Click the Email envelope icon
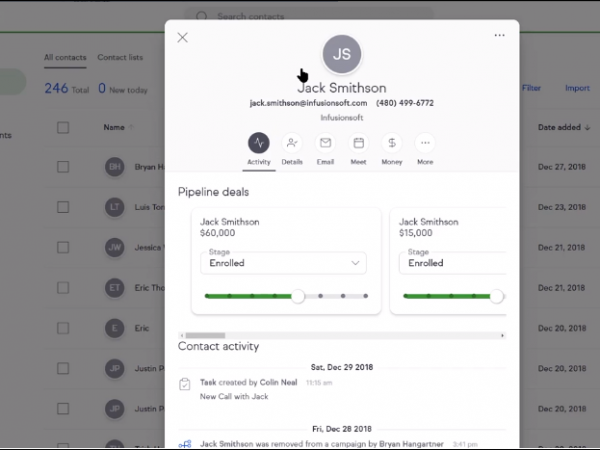The height and width of the screenshot is (450, 600). pos(325,143)
